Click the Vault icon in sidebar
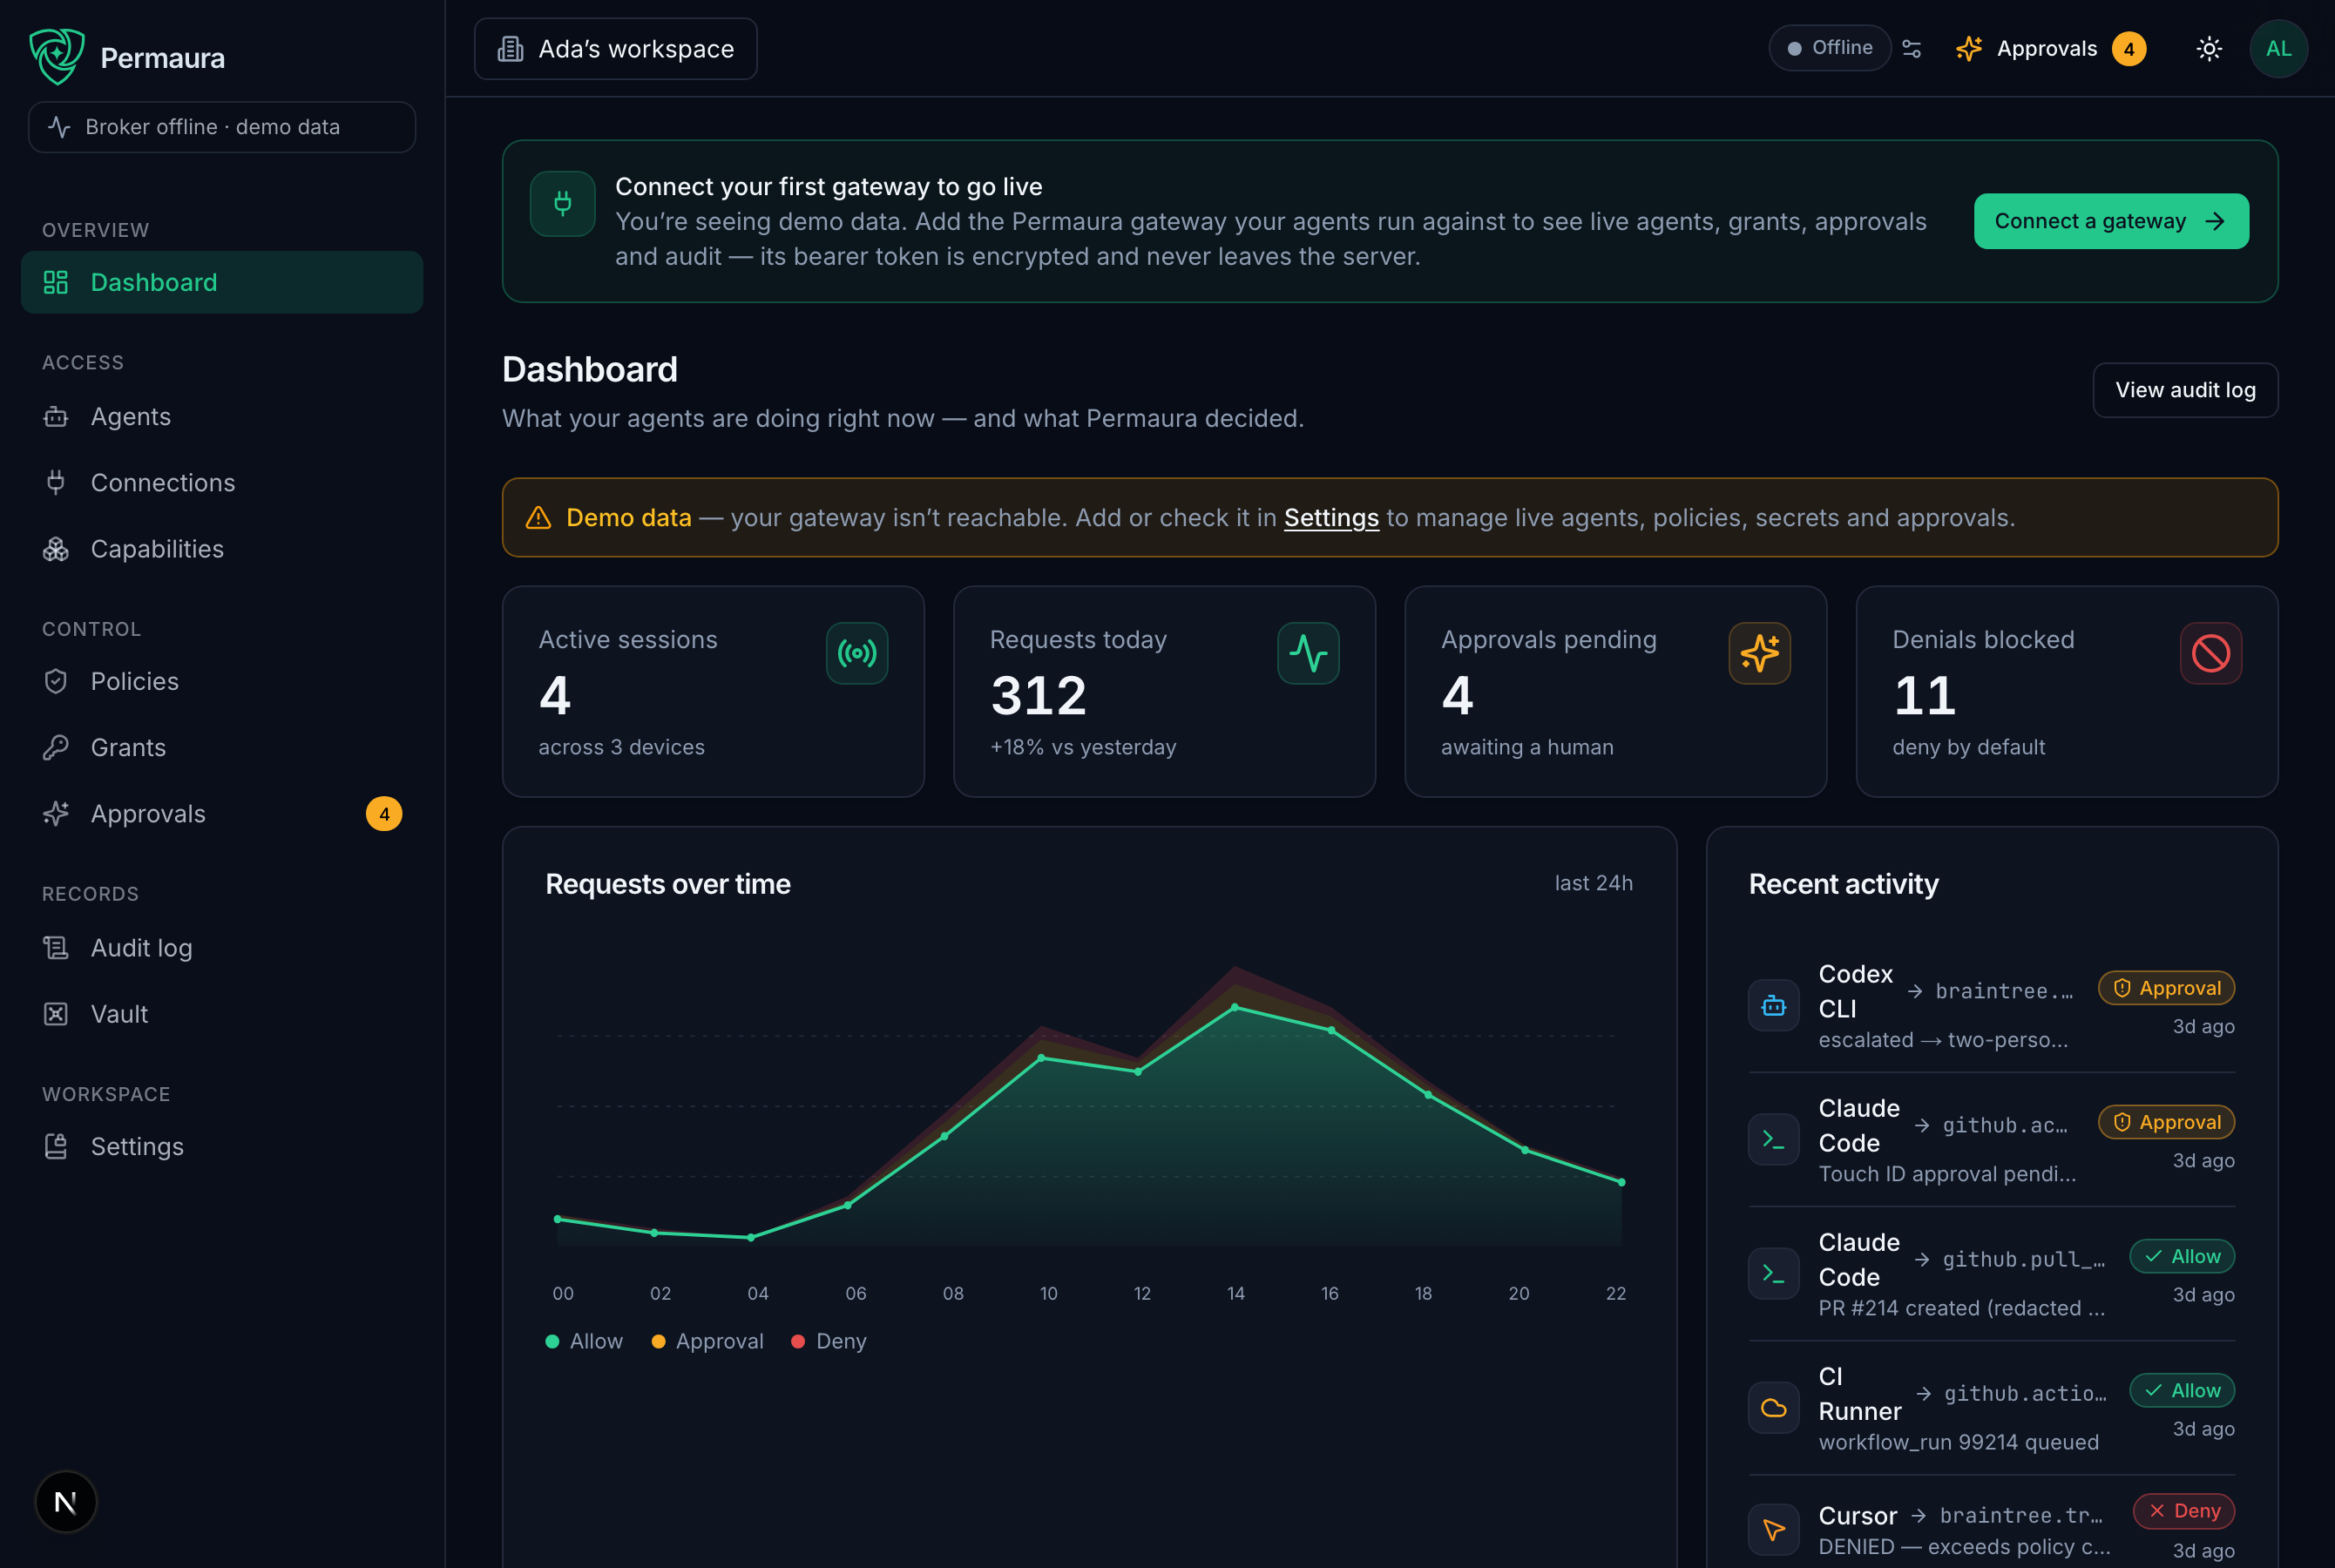2335x1568 pixels. pos(56,1014)
